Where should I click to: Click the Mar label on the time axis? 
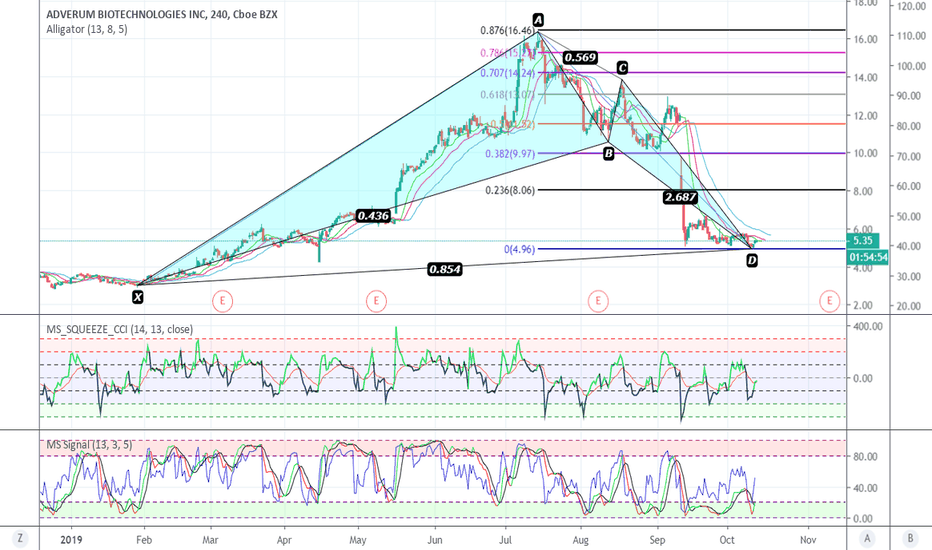coord(210,540)
